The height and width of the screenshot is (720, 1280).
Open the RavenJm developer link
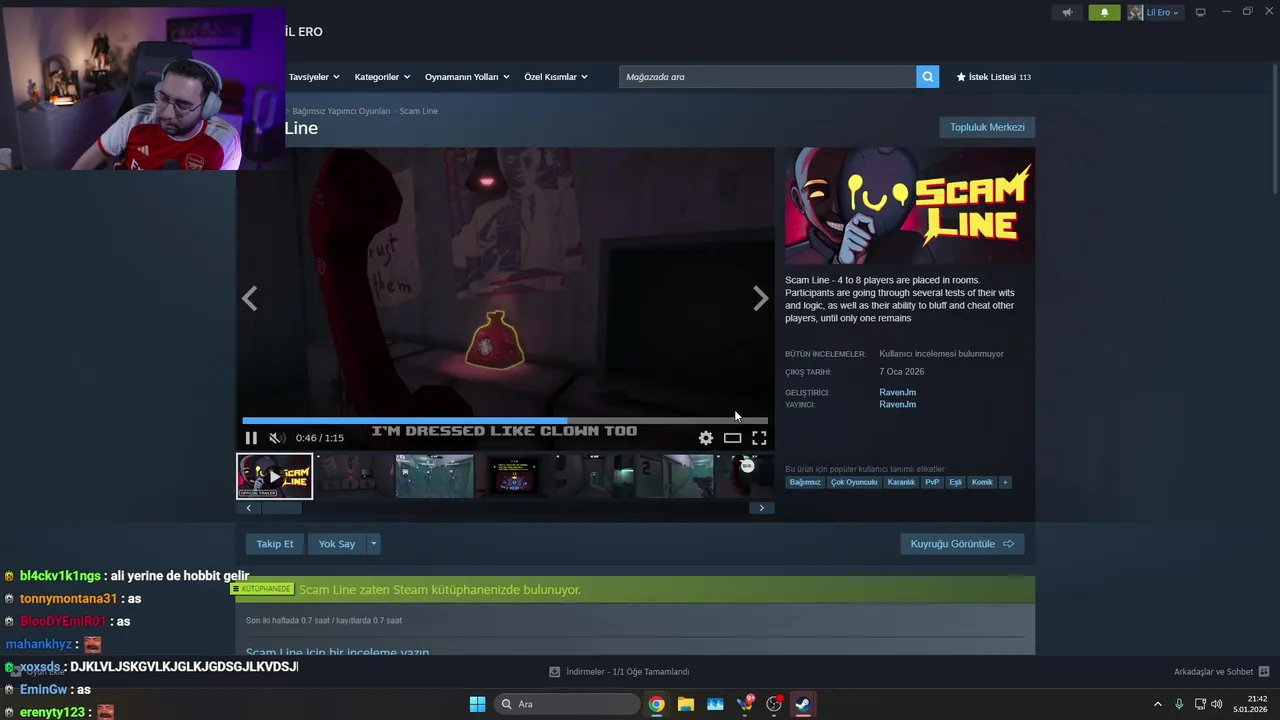pyautogui.click(x=897, y=392)
